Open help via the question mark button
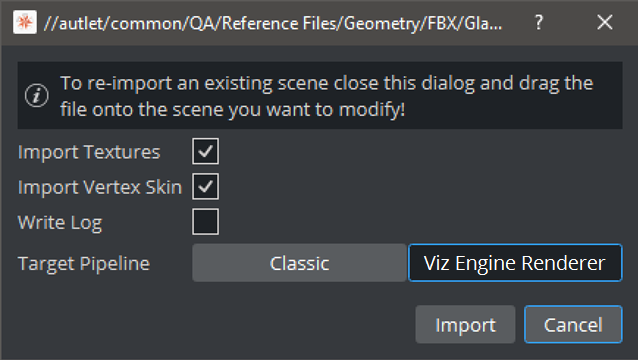This screenshot has width=638, height=360. (539, 22)
